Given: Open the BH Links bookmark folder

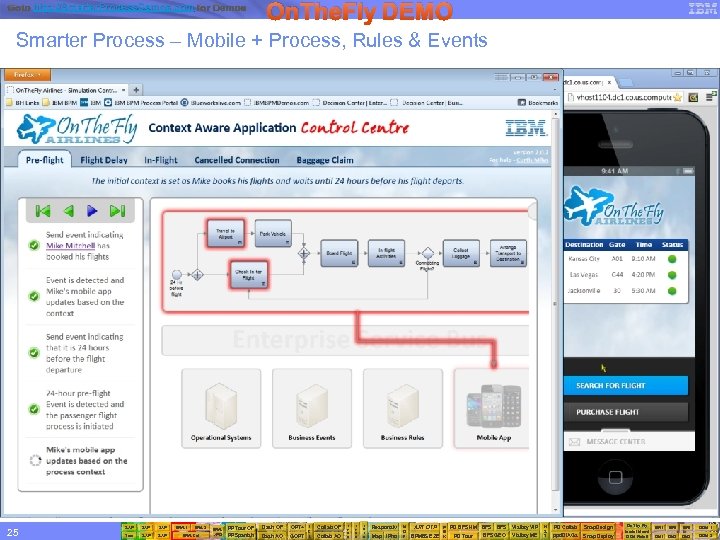Looking at the screenshot, I should 23,103.
